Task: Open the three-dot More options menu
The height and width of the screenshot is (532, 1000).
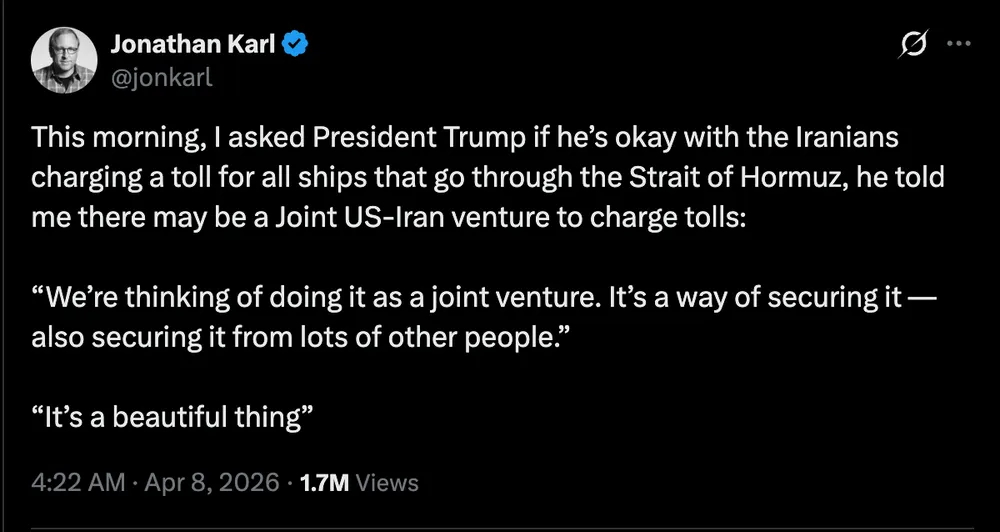Action: click(x=958, y=44)
